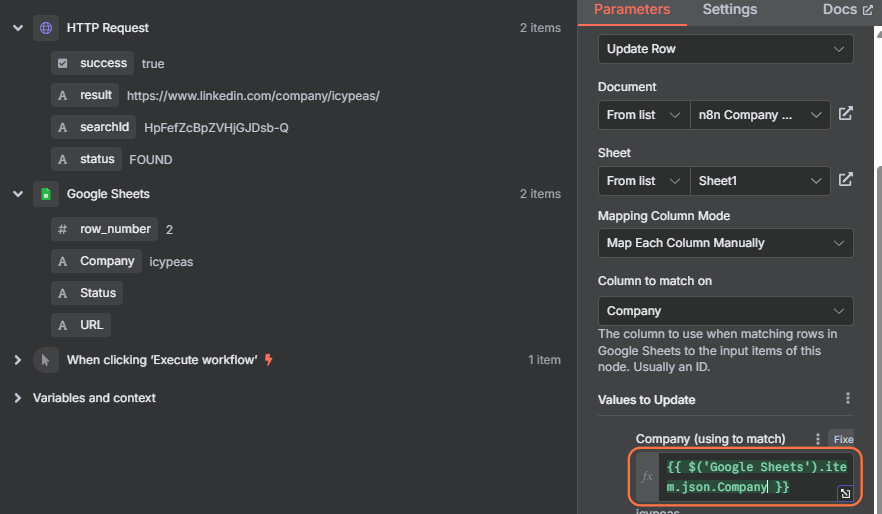The height and width of the screenshot is (514, 882).
Task: Click the FOUND status value
Action: 151,160
